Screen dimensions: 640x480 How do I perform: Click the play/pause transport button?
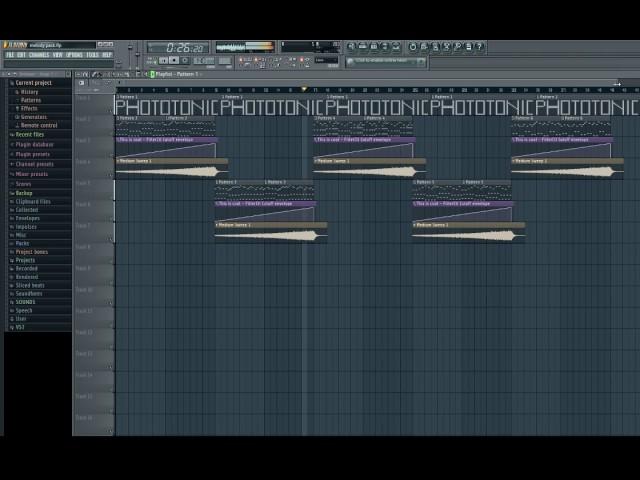pyautogui.click(x=164, y=60)
